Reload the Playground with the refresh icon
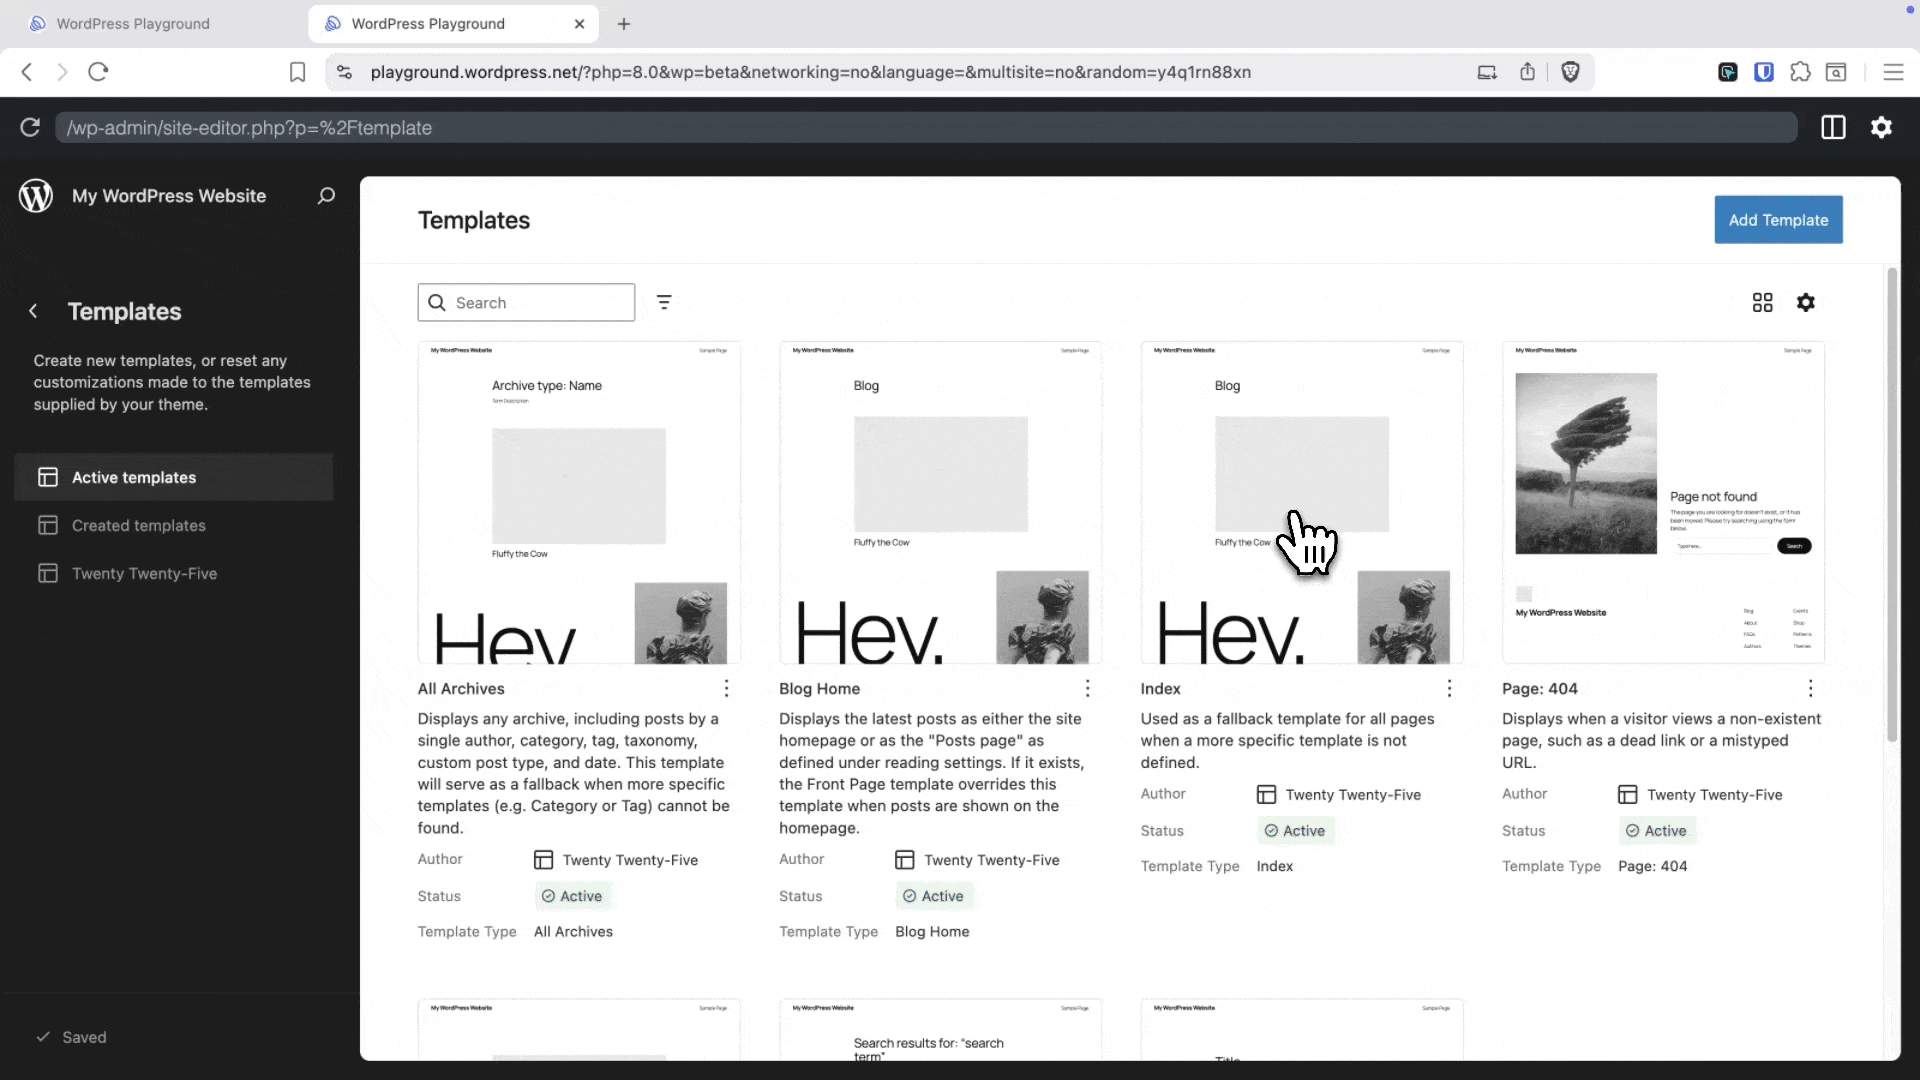 pos(29,128)
